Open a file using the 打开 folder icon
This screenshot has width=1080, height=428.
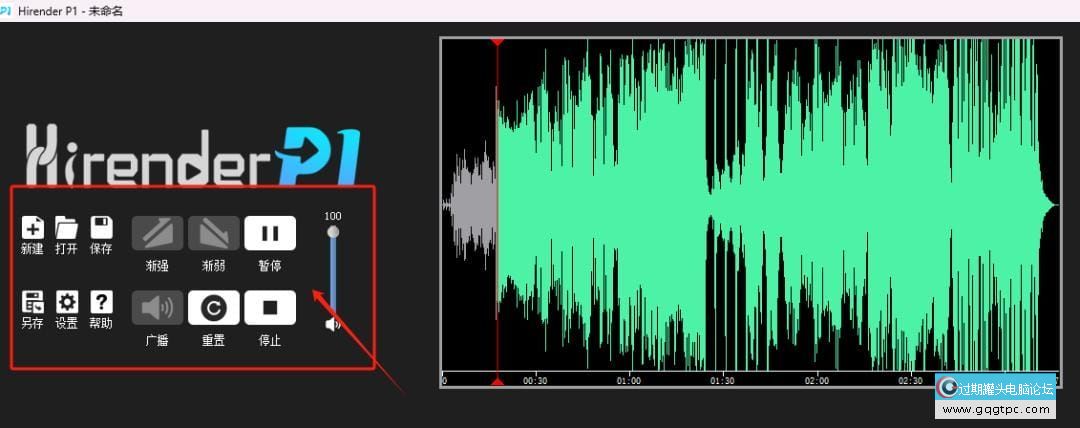(67, 227)
